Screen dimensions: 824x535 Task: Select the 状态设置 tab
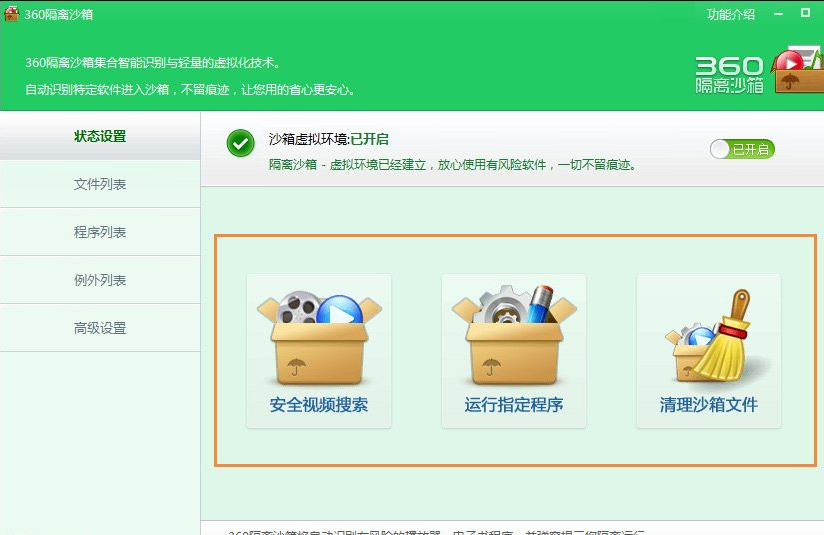(x=100, y=136)
